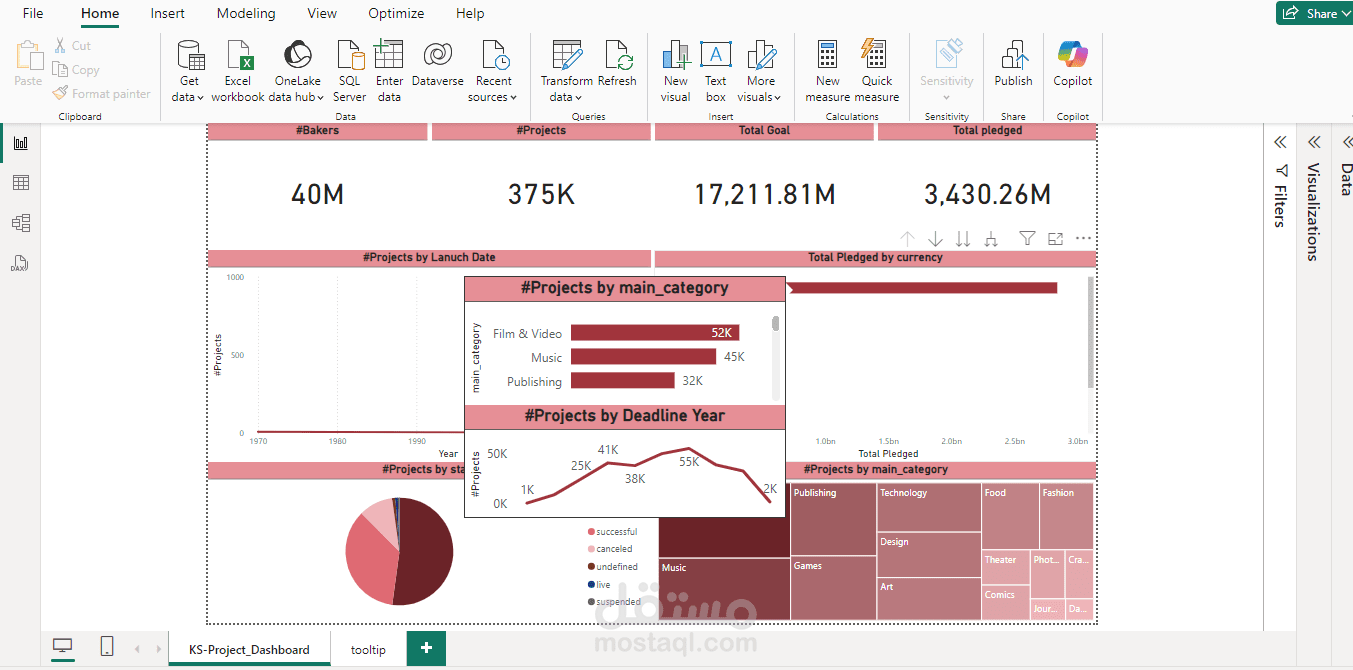The width and height of the screenshot is (1353, 670).
Task: Open Recent sources list
Action: point(493,71)
